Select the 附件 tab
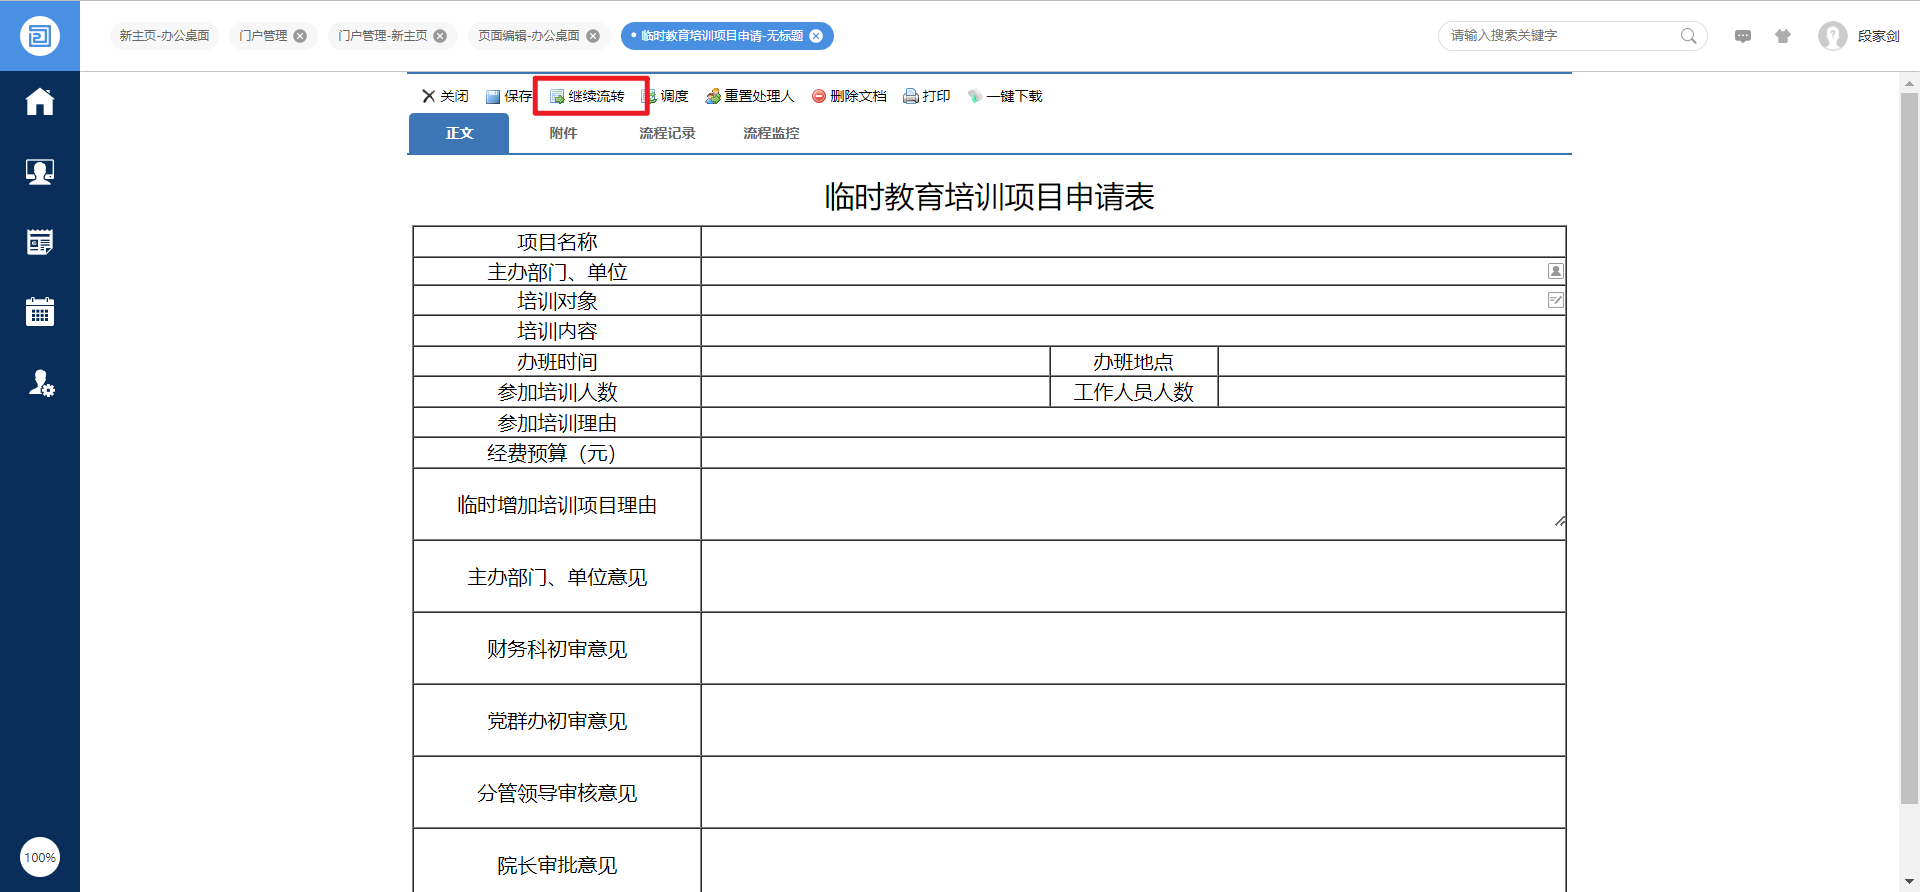The height and width of the screenshot is (892, 1920). [x=563, y=133]
